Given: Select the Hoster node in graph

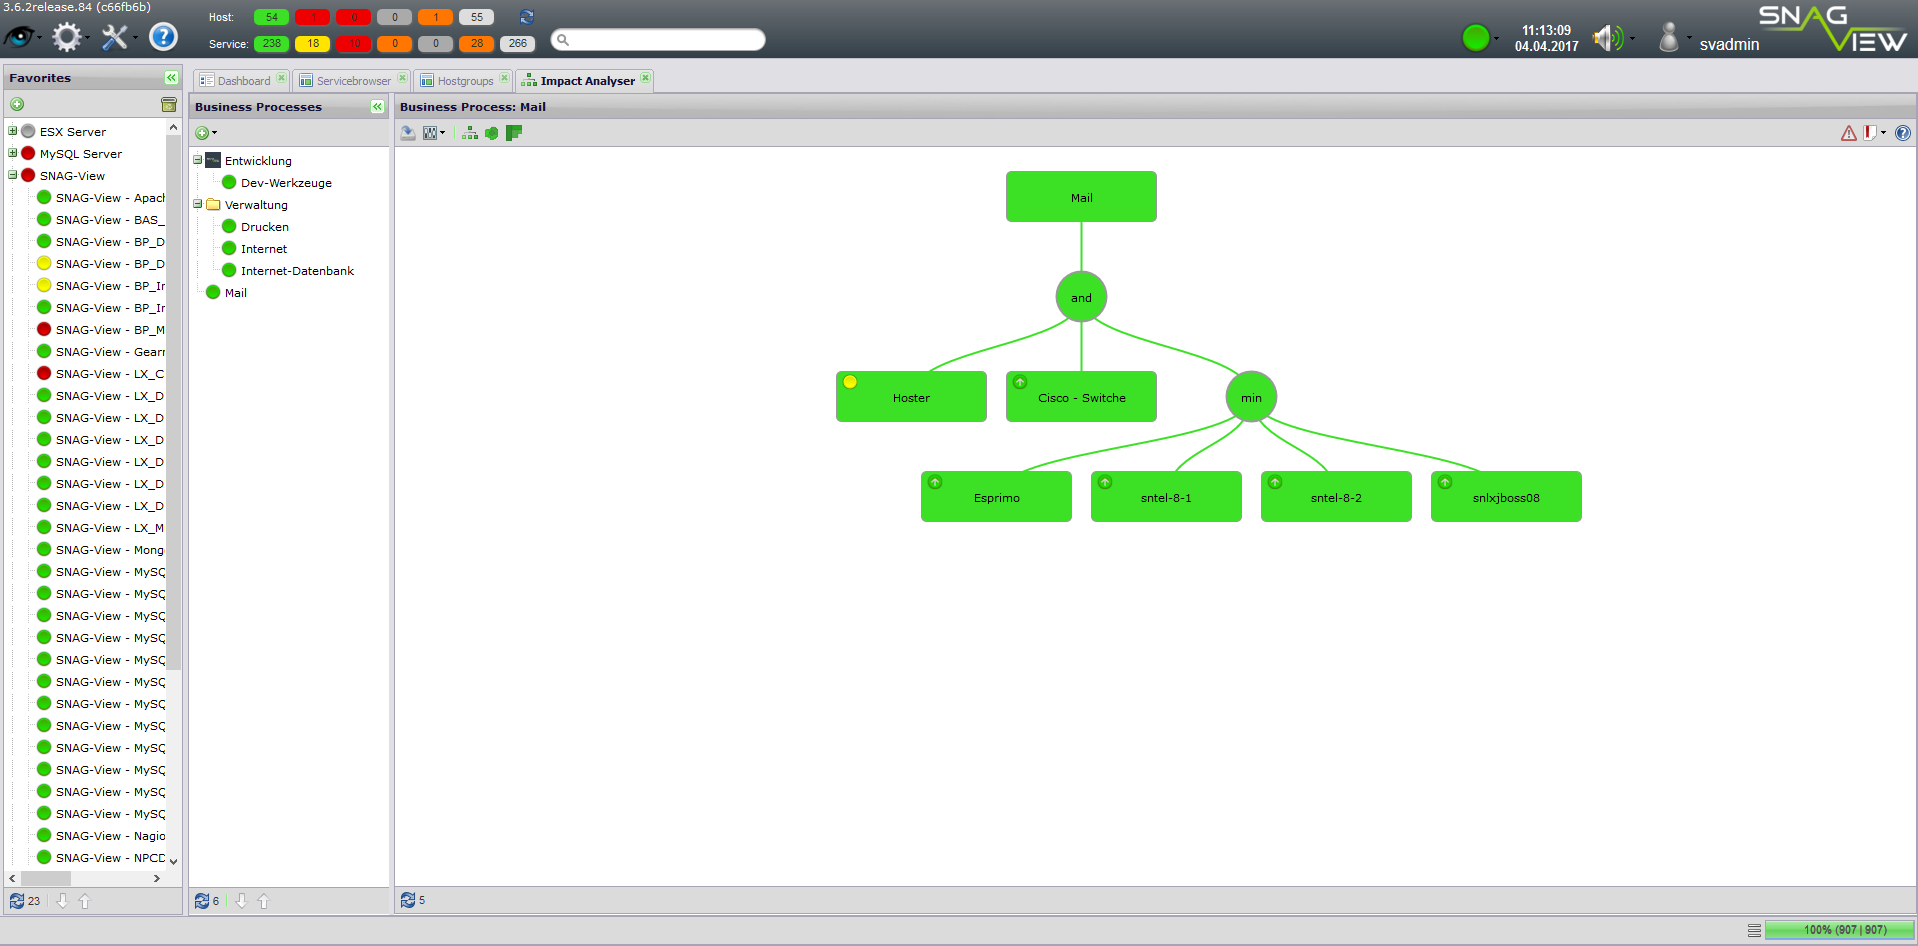Looking at the screenshot, I should coord(911,396).
